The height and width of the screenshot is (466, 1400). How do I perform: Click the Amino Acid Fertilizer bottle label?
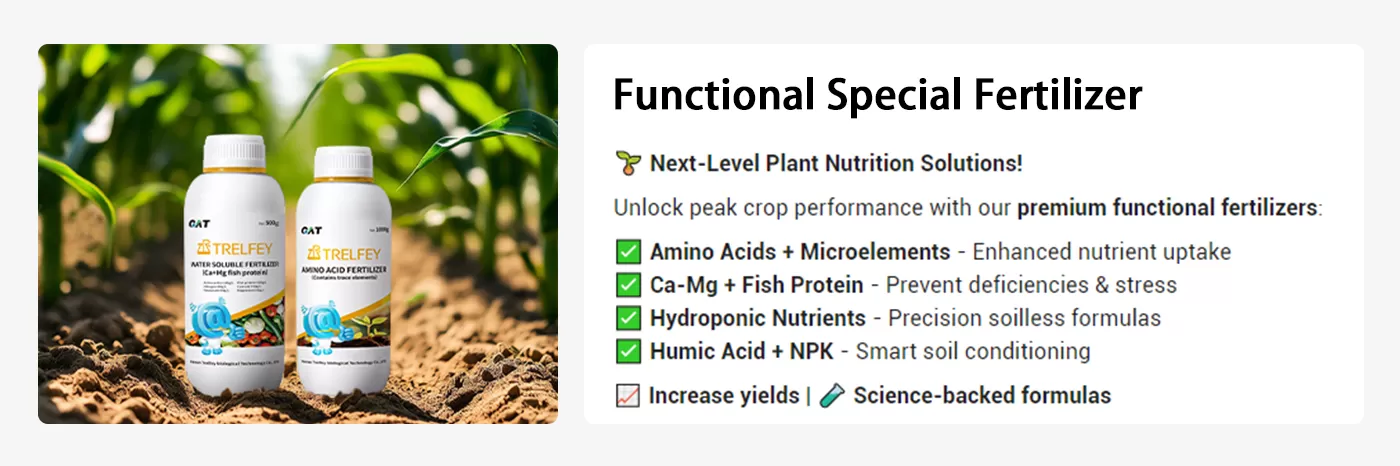(x=344, y=269)
